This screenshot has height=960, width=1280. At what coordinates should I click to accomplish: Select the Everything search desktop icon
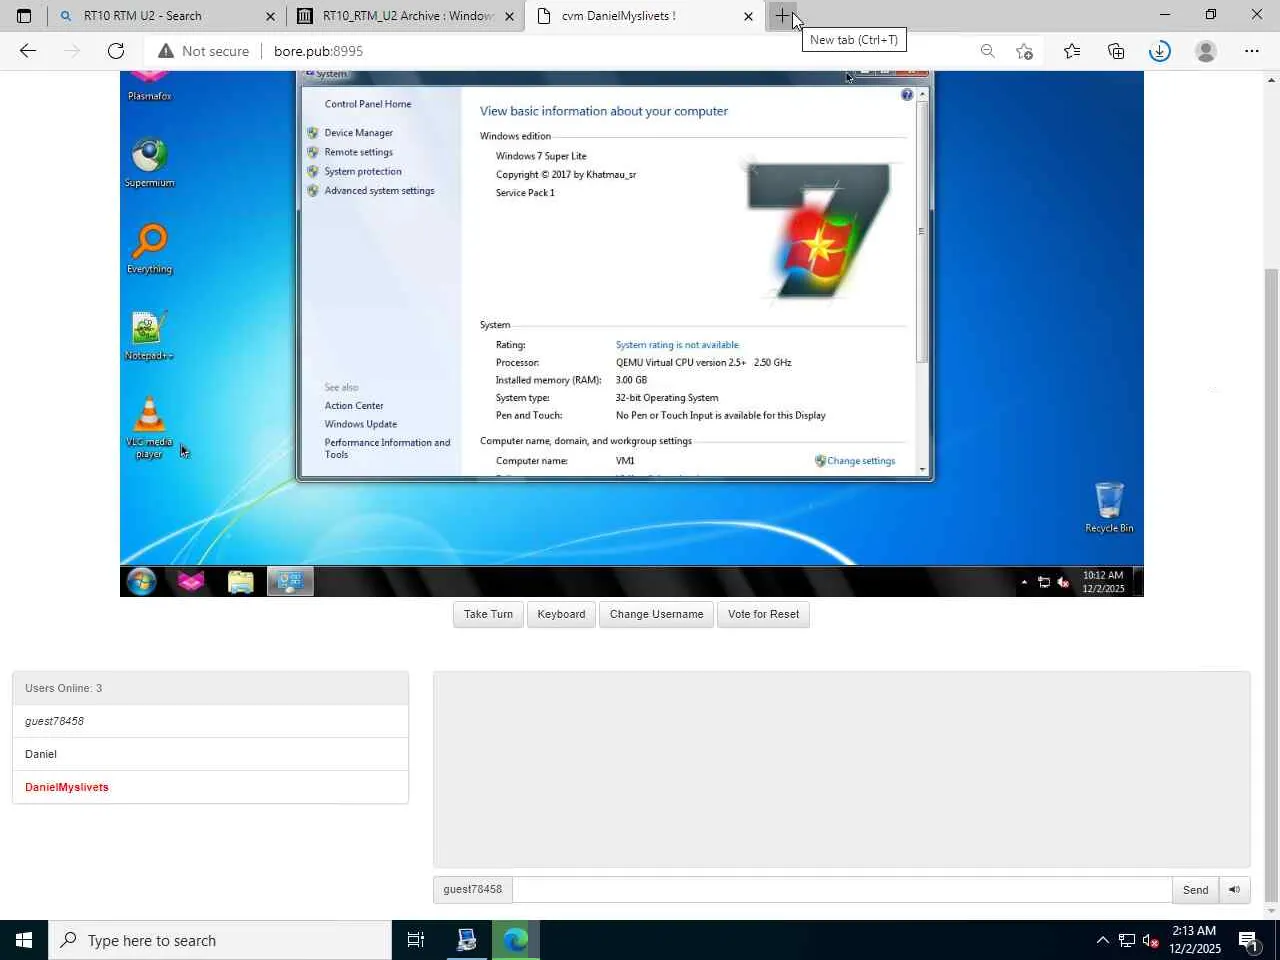click(150, 248)
